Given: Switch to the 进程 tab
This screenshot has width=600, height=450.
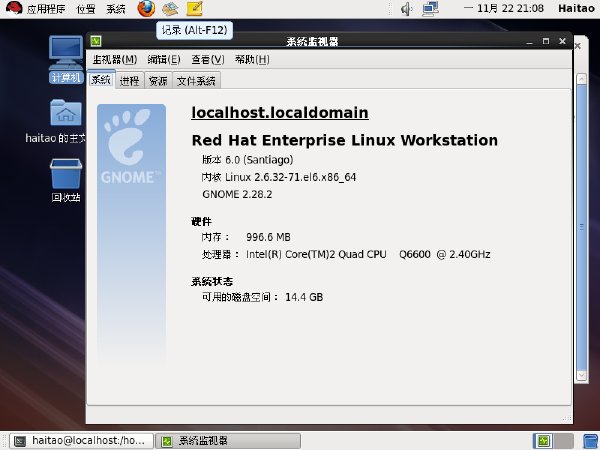Looking at the screenshot, I should point(130,80).
